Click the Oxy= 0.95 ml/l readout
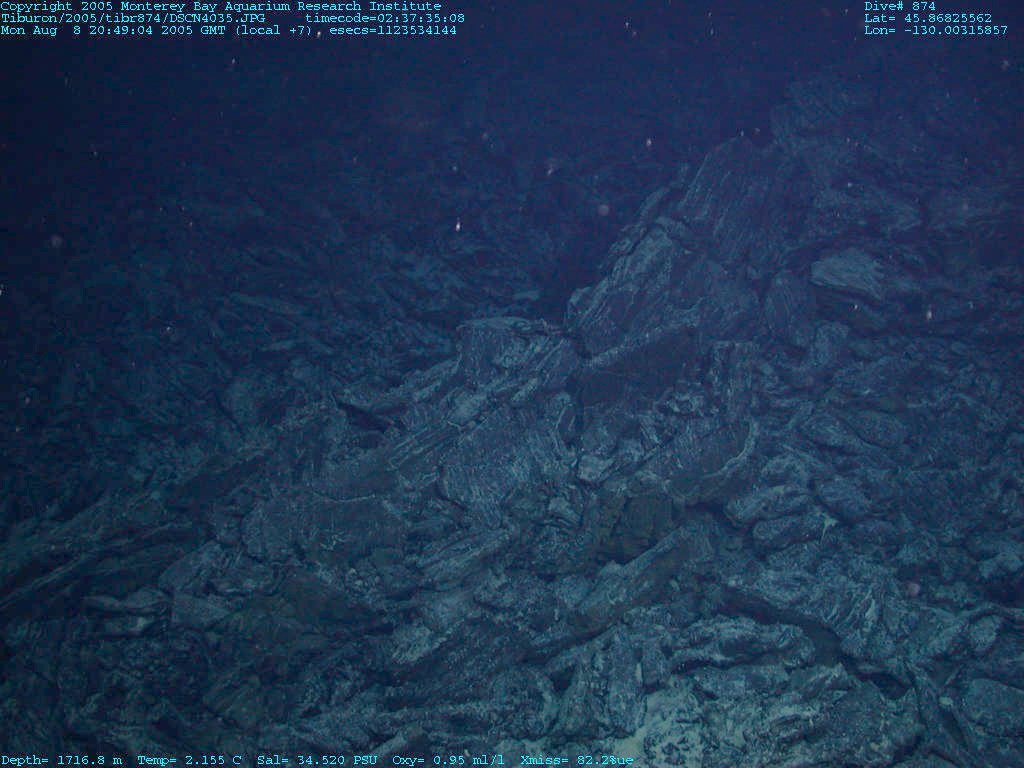This screenshot has width=1024, height=768. (x=448, y=760)
